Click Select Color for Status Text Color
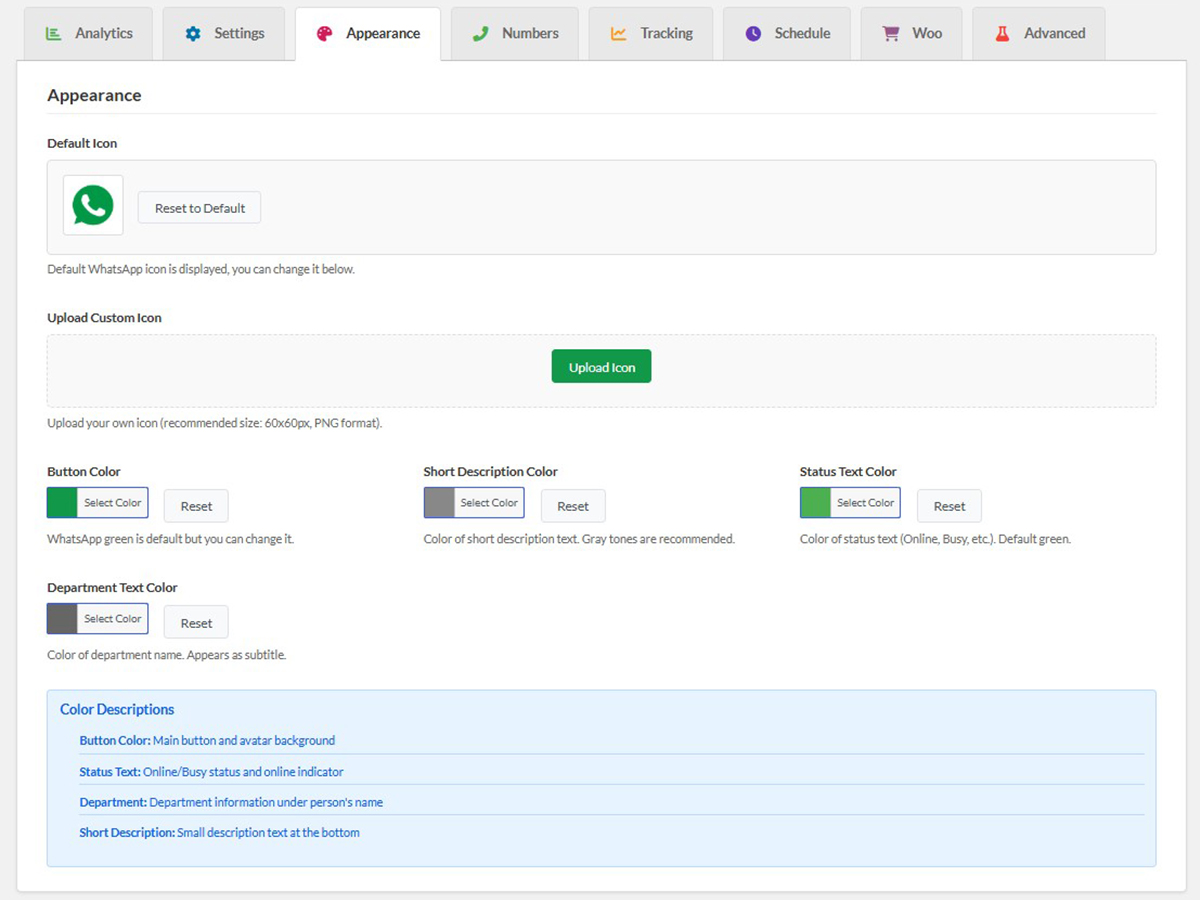Image resolution: width=1200 pixels, height=900 pixels. pos(865,503)
